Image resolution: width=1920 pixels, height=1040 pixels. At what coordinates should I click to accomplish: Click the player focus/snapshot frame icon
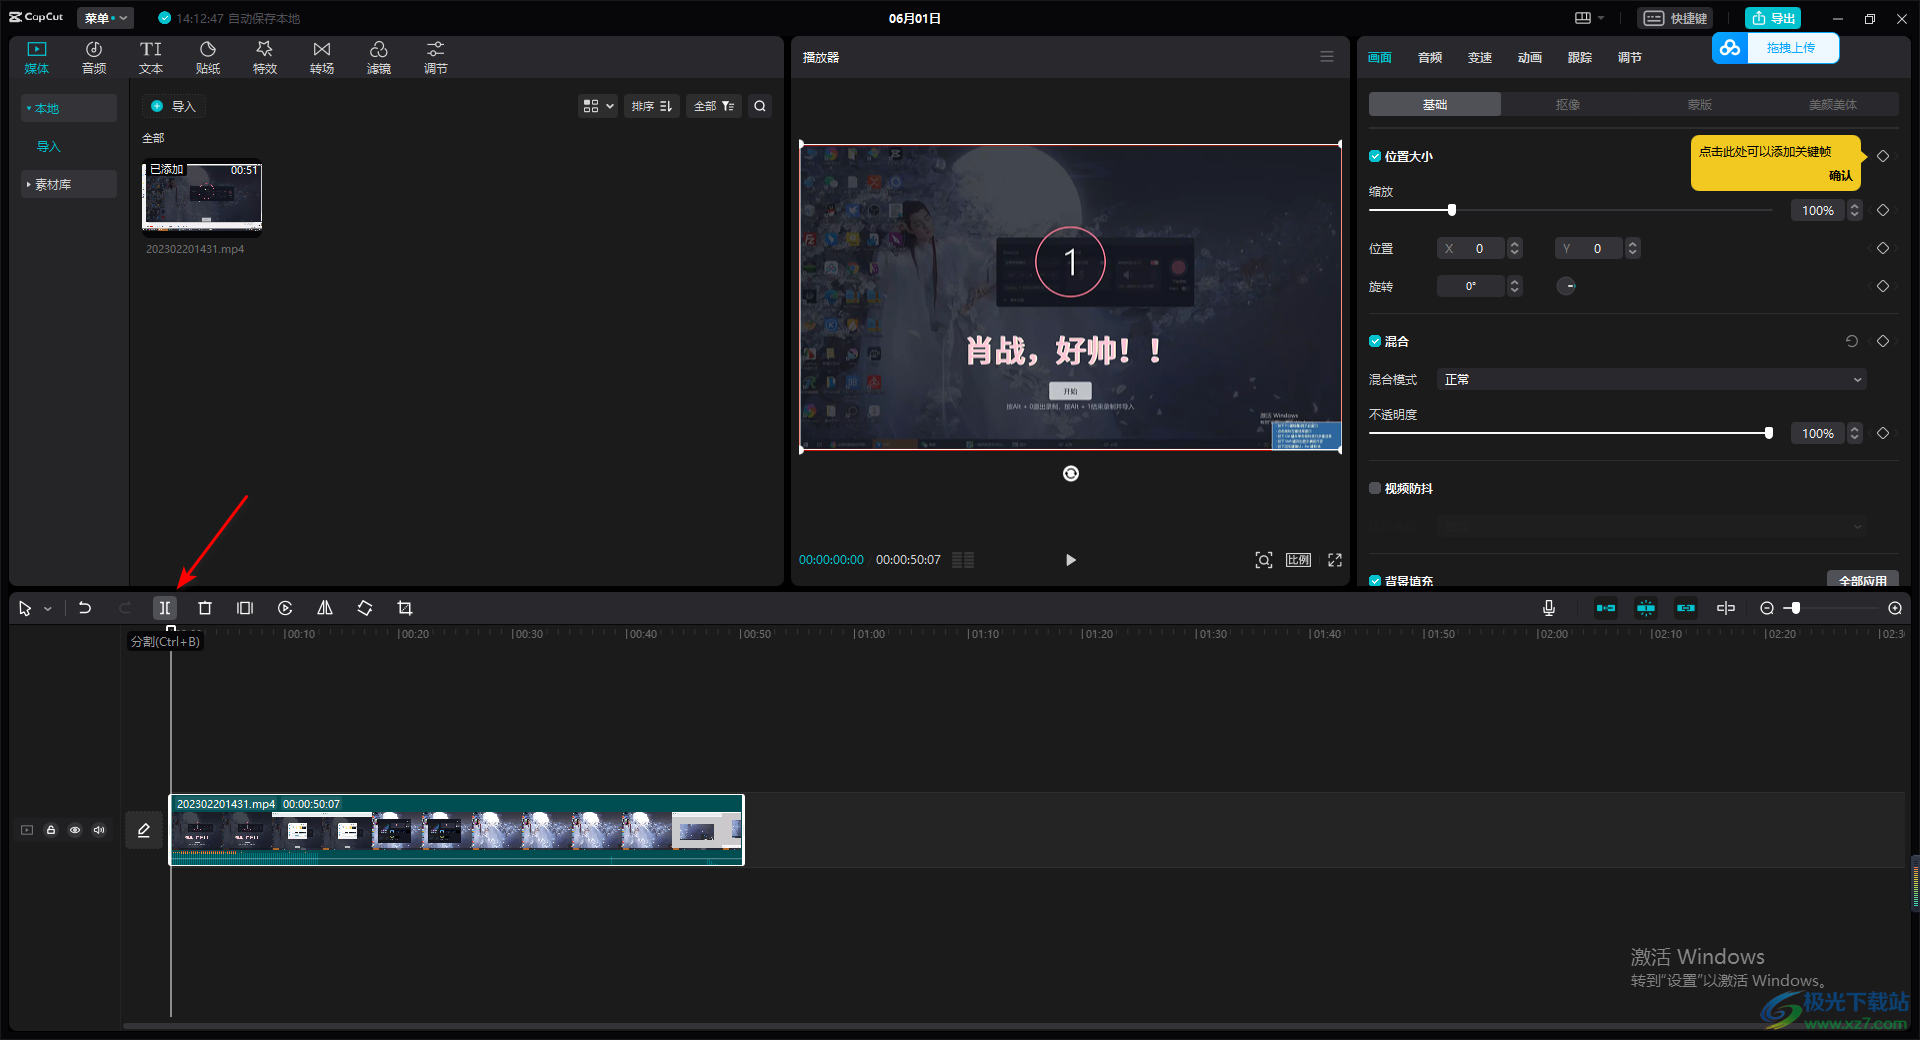click(1264, 560)
